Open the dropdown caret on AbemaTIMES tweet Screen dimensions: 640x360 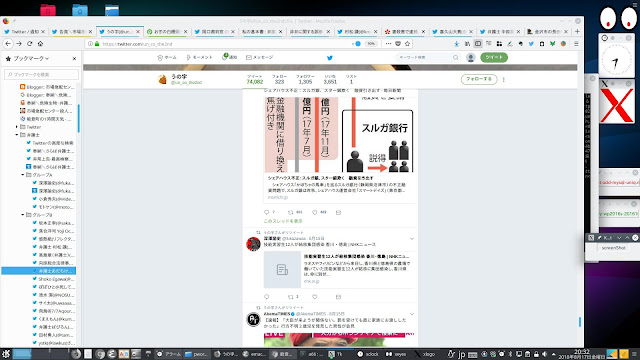tap(412, 314)
